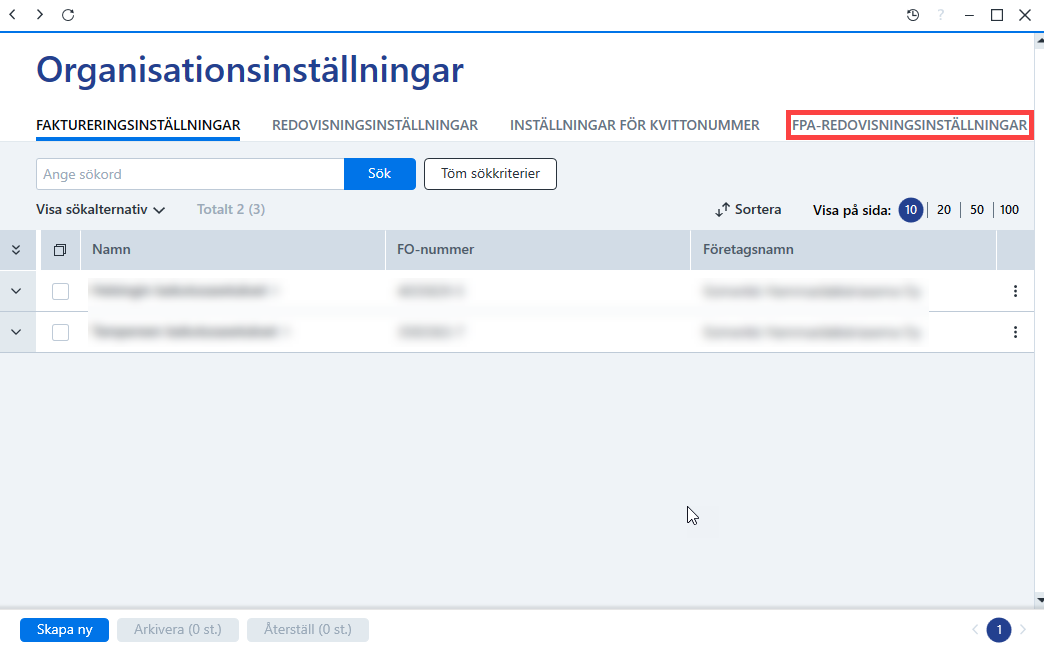Click the Arkivera (0 st.) button
The width and height of the screenshot is (1044, 647).
tap(178, 630)
